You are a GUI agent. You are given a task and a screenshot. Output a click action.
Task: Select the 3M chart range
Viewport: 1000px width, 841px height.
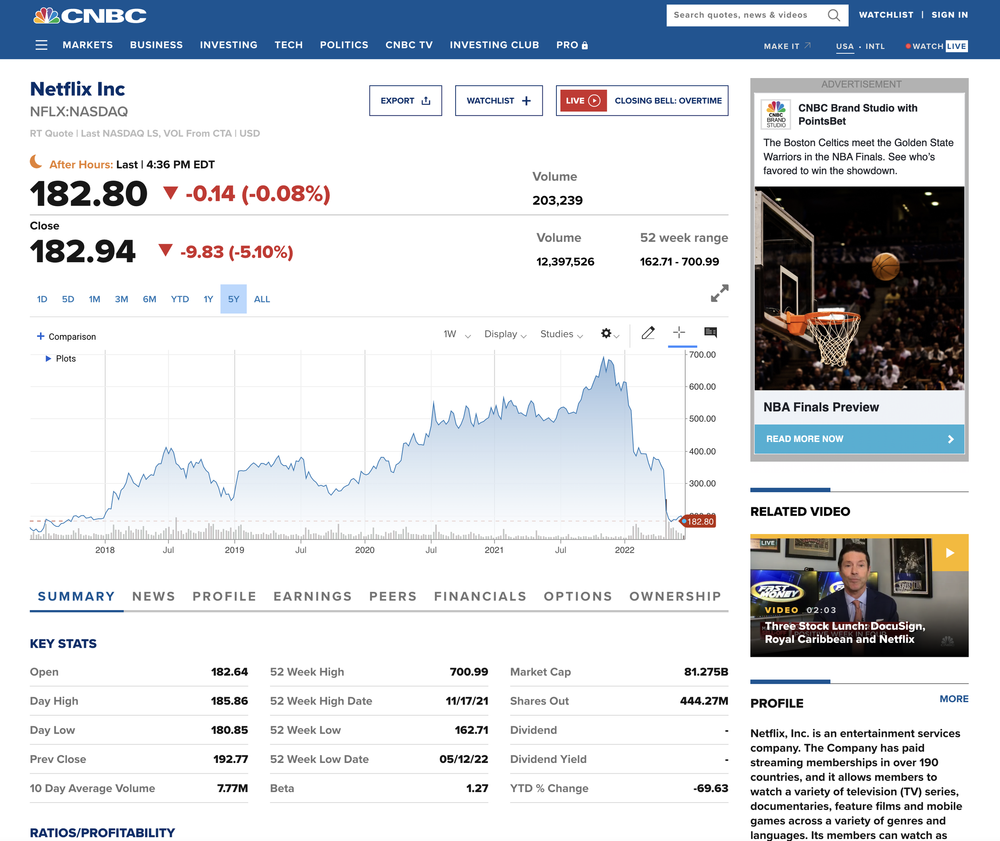pos(121,299)
